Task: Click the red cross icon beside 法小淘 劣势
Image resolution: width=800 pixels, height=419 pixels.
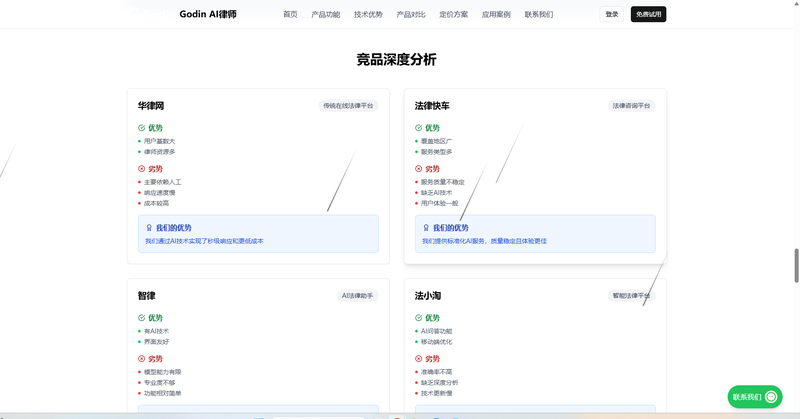Action: (418, 359)
